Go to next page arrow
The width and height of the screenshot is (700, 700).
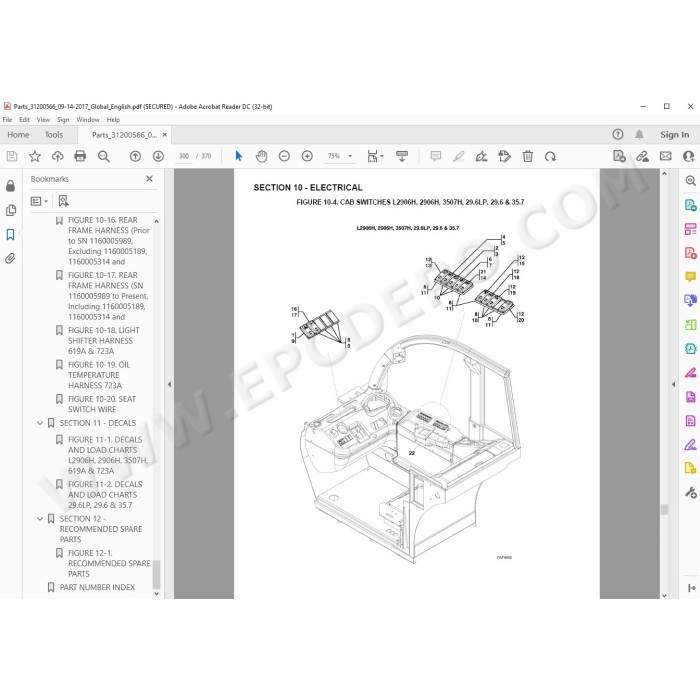[158, 156]
